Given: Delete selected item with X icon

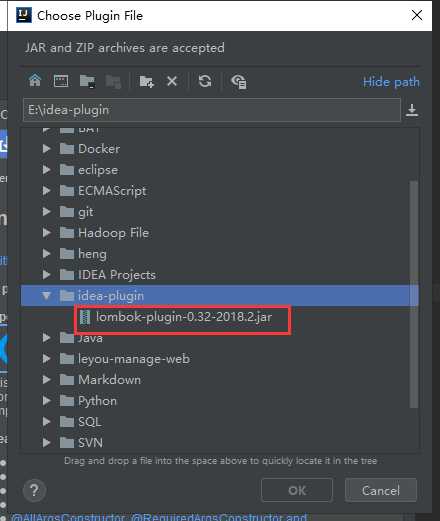Looking at the screenshot, I should pos(172,81).
